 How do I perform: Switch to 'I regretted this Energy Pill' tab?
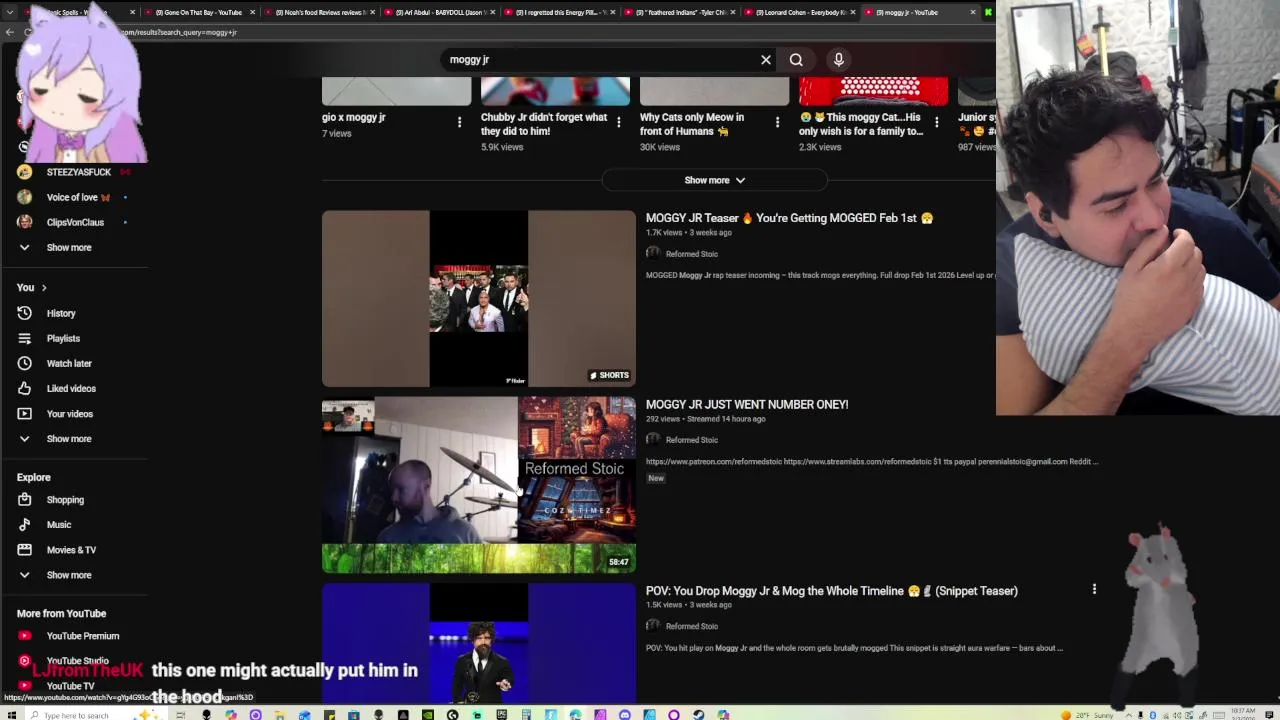[561, 12]
